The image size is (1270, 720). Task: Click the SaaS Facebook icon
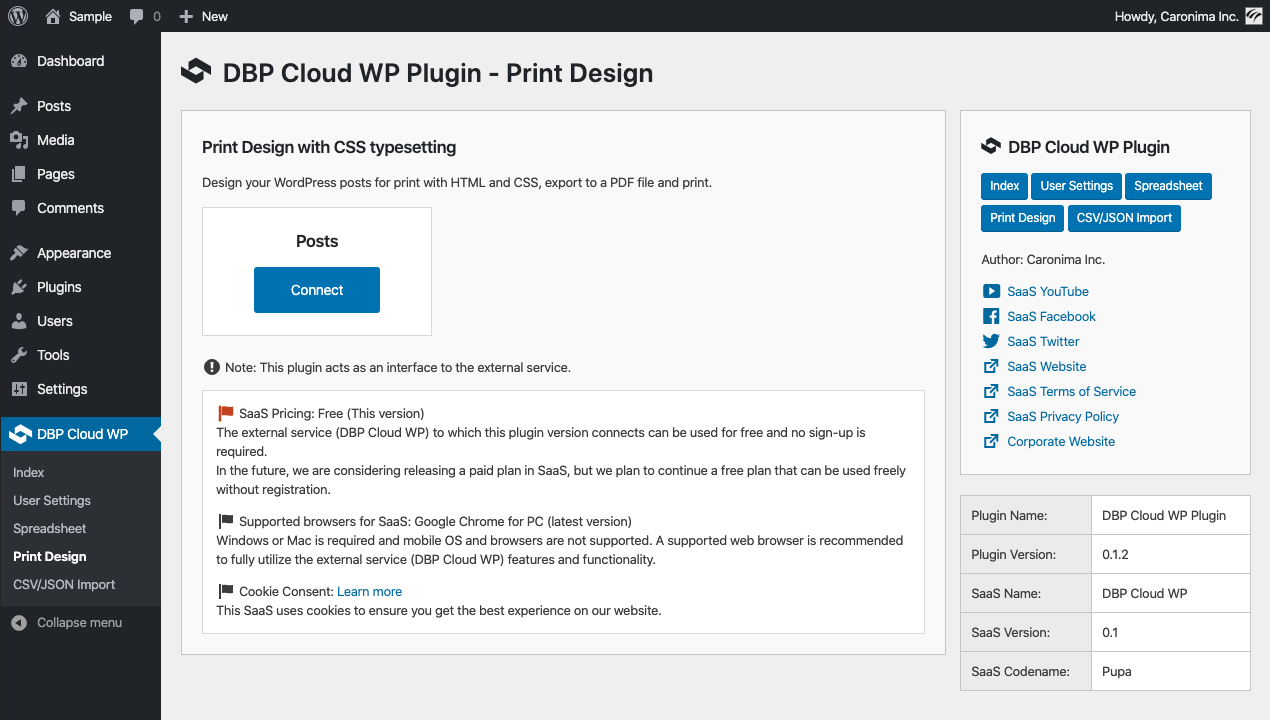point(991,317)
